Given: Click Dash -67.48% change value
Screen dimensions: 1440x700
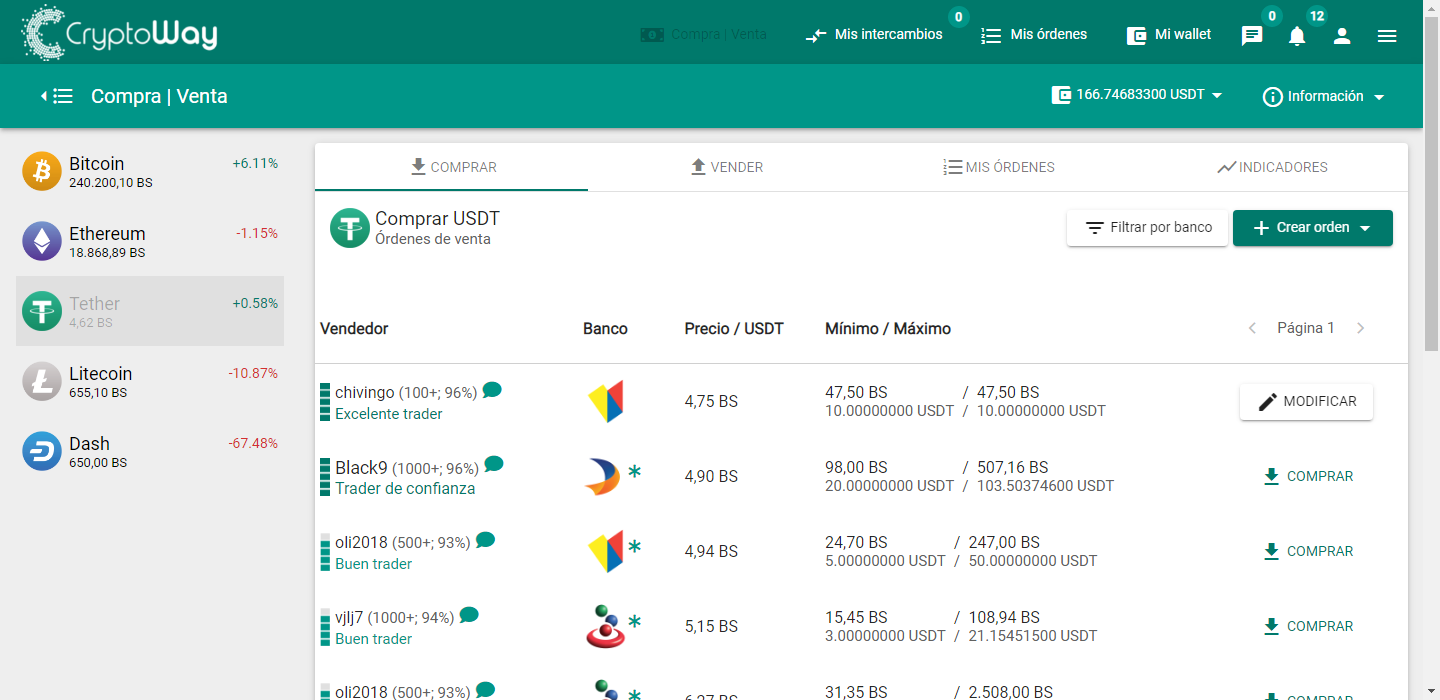Looking at the screenshot, I should click(x=253, y=443).
